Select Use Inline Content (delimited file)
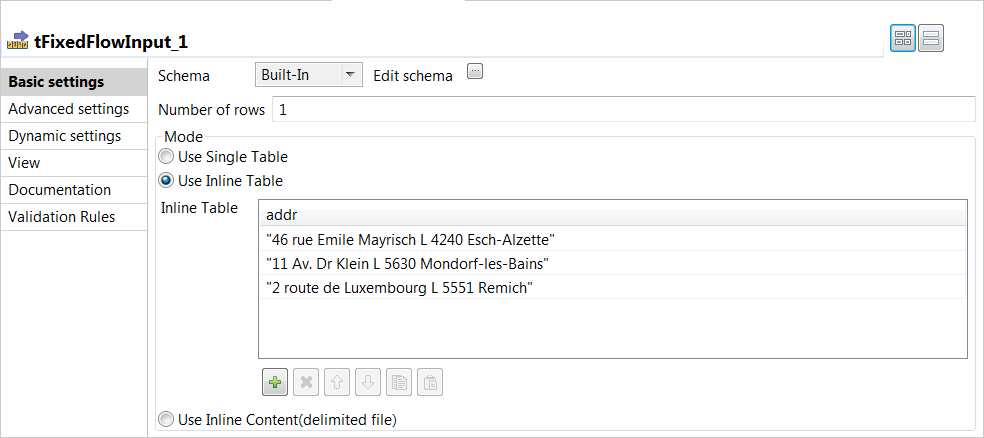Image resolution: width=984 pixels, height=438 pixels. click(166, 419)
